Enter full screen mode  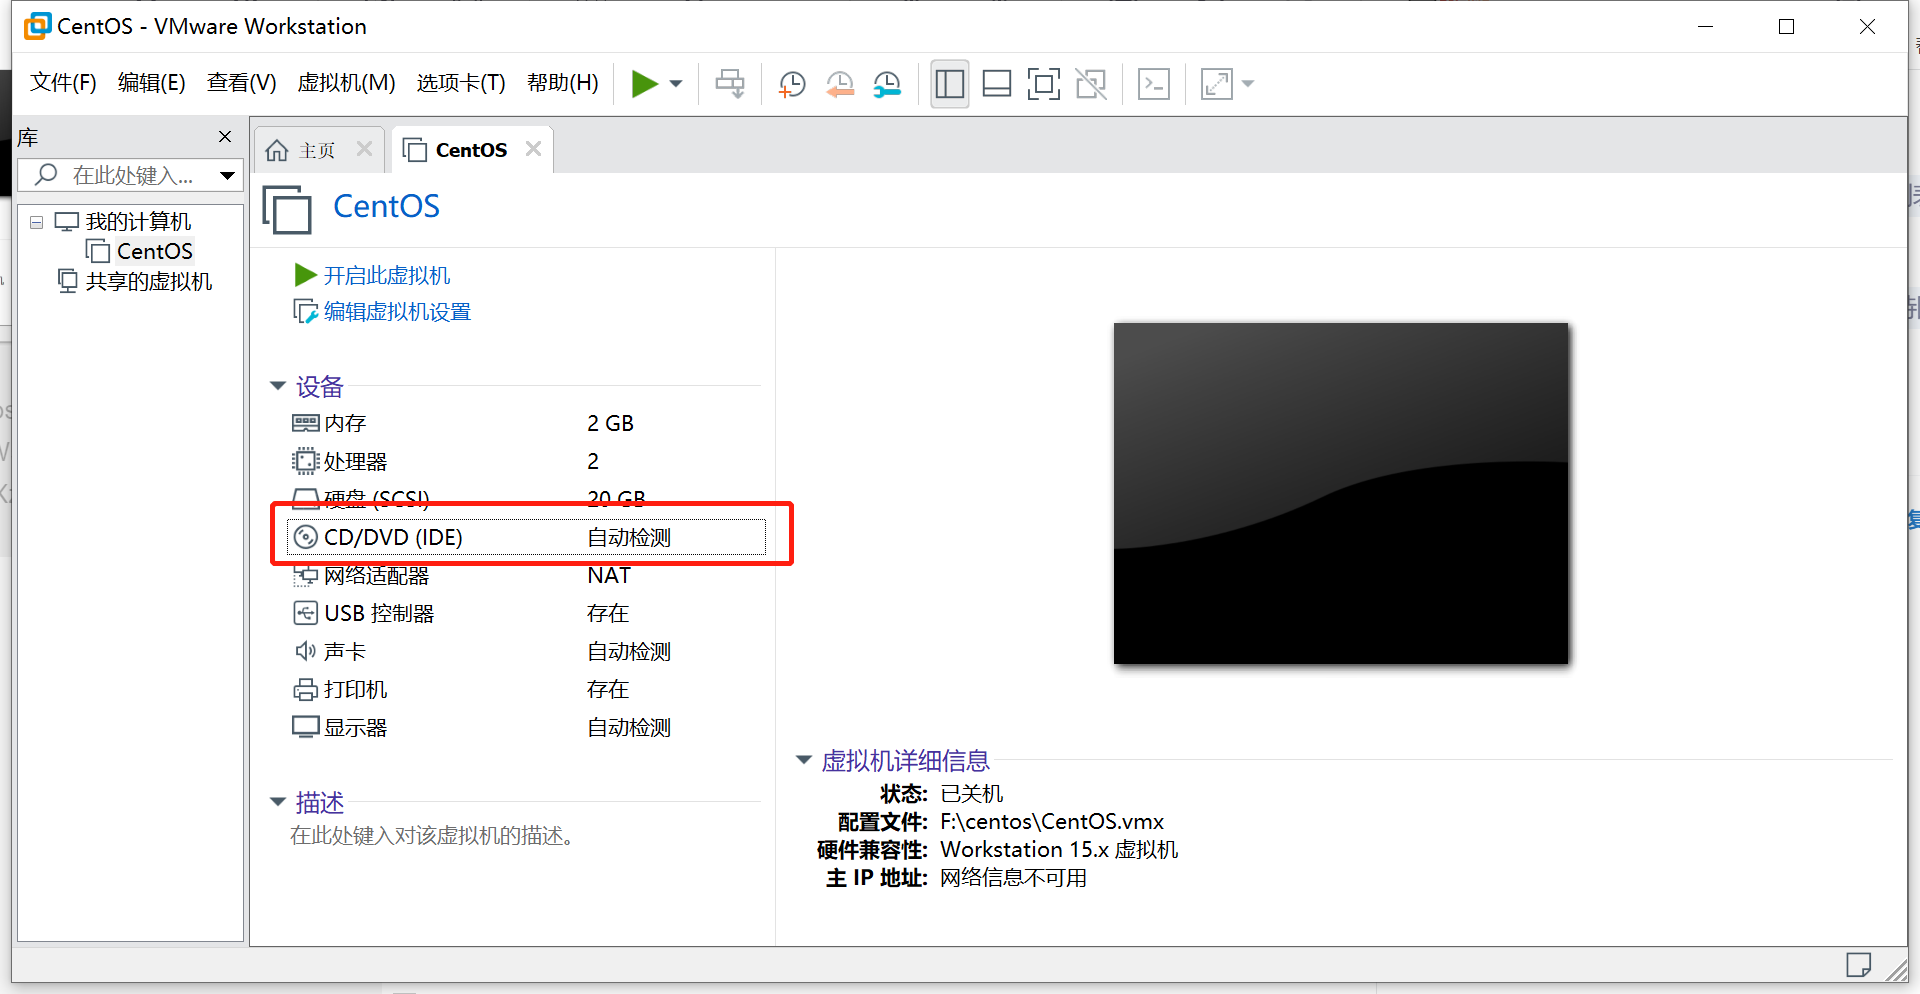(1043, 84)
